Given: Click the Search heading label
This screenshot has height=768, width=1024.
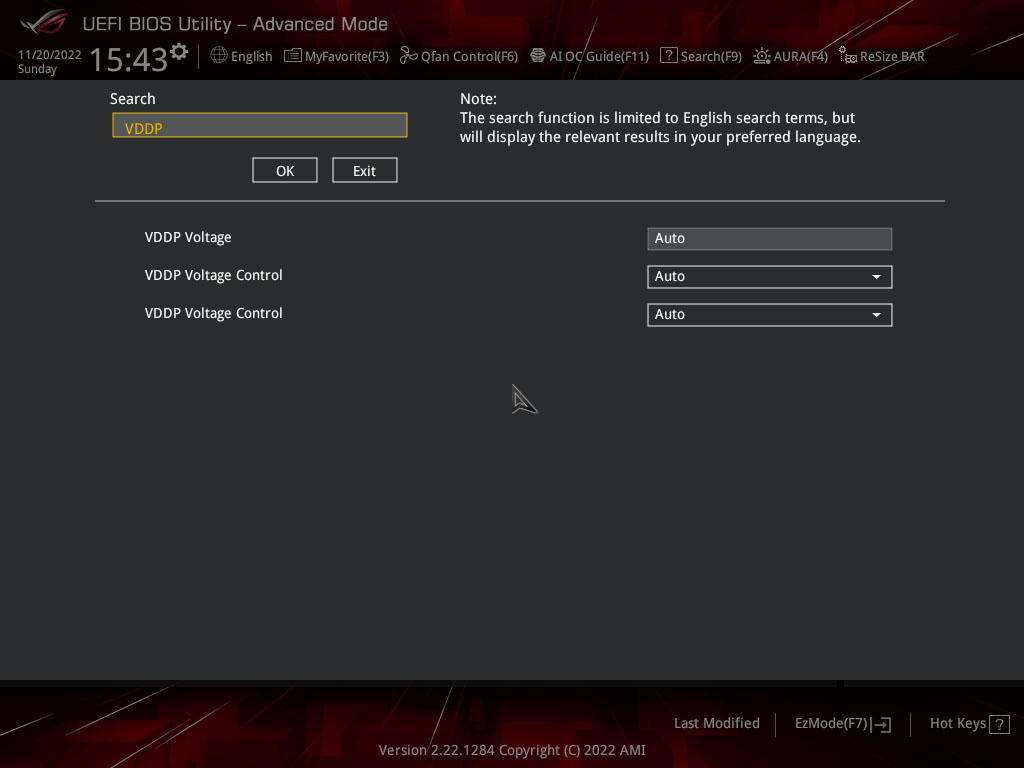Looking at the screenshot, I should point(133,99).
